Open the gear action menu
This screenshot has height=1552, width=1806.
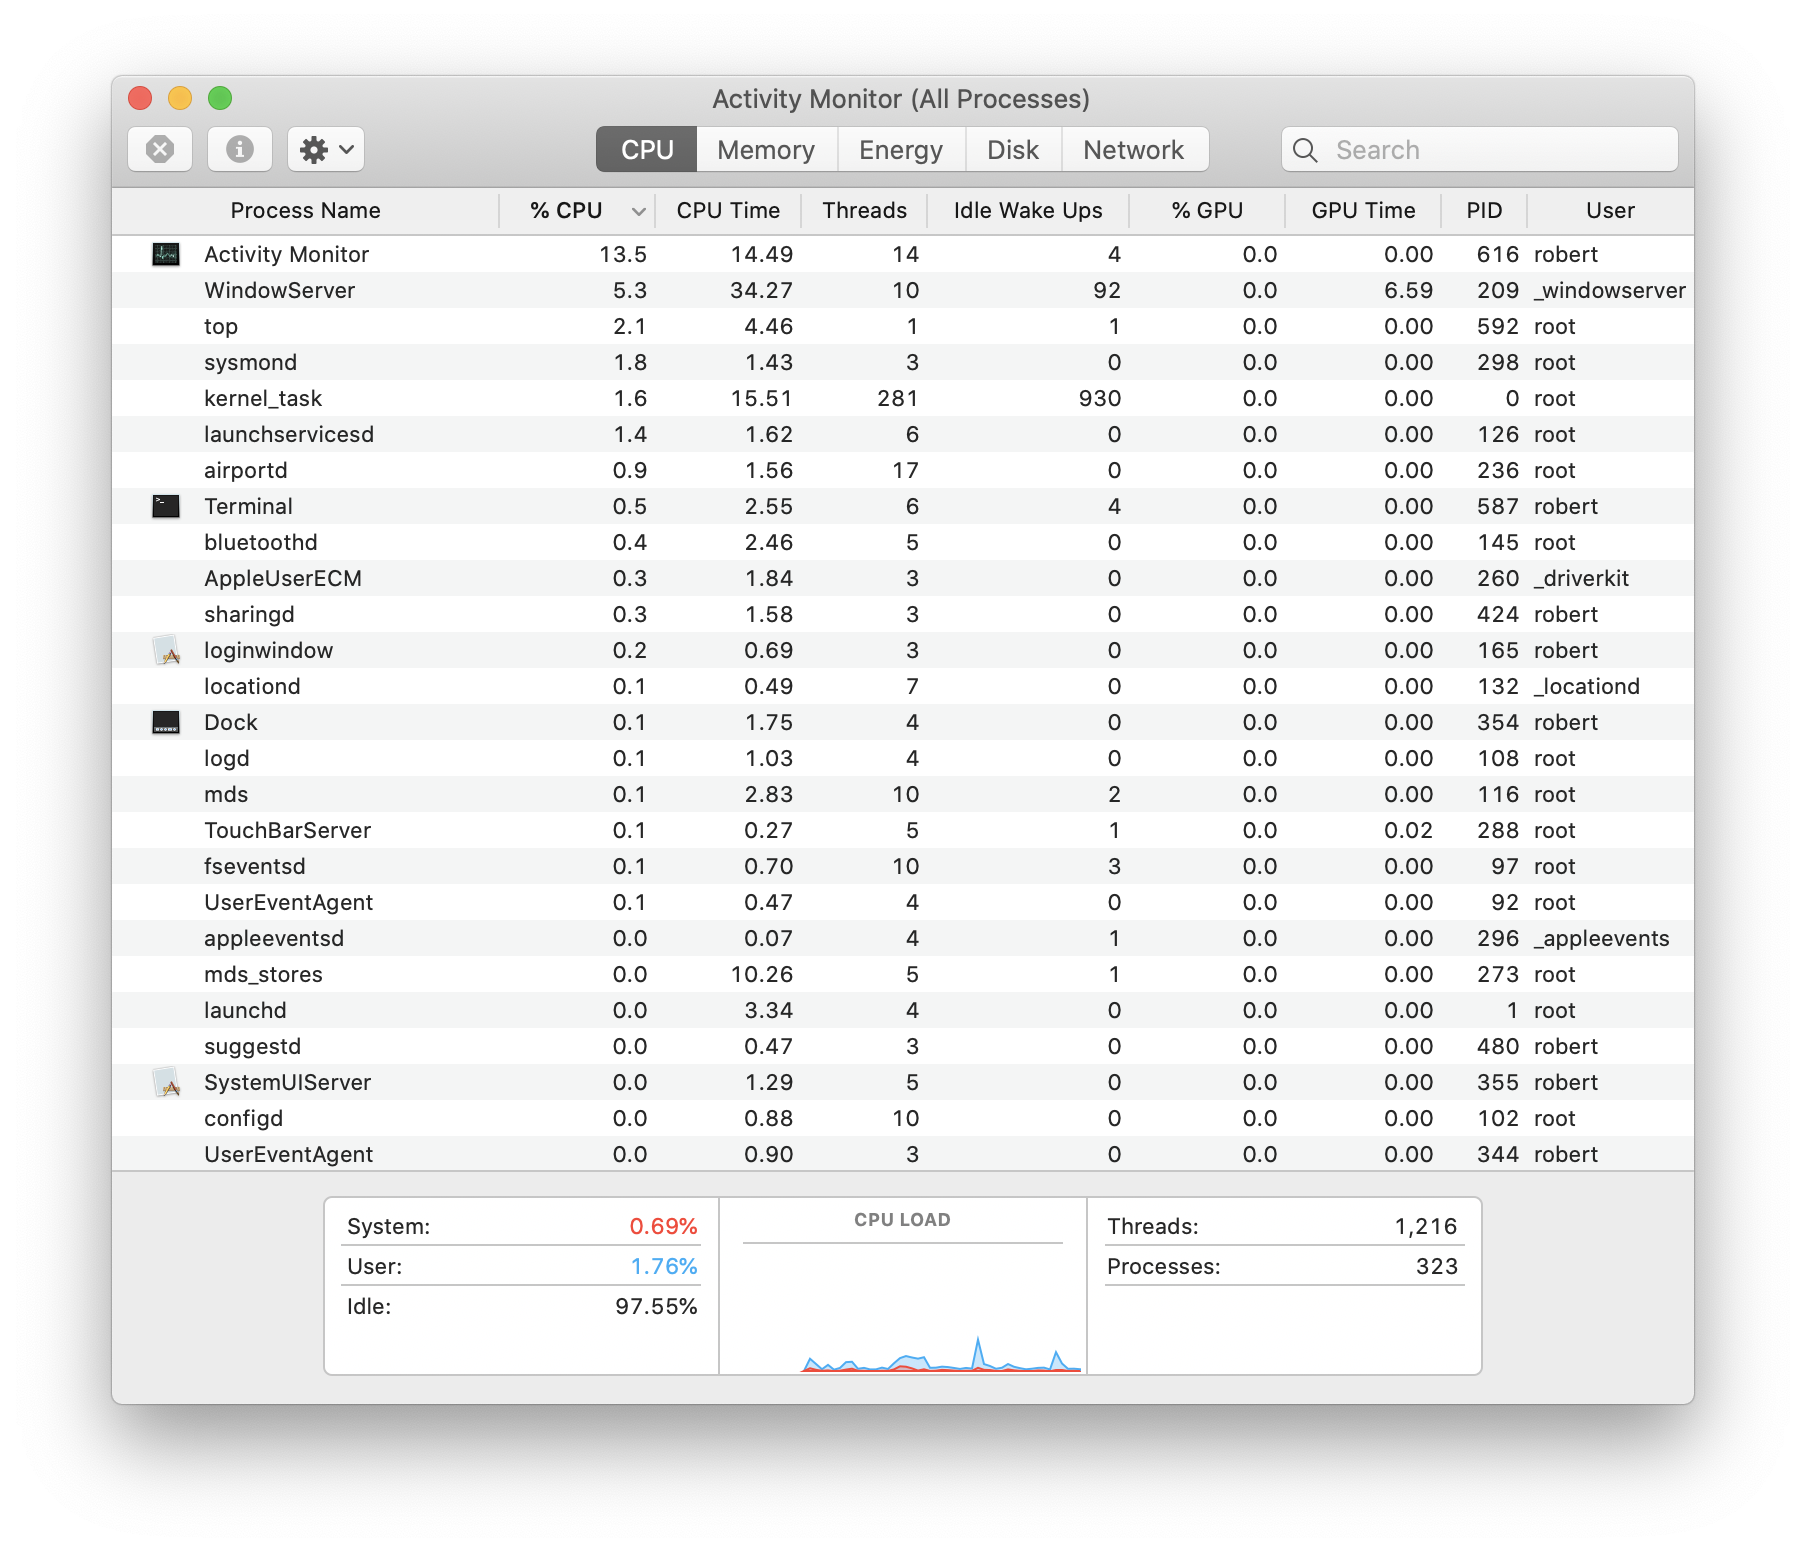(x=326, y=150)
